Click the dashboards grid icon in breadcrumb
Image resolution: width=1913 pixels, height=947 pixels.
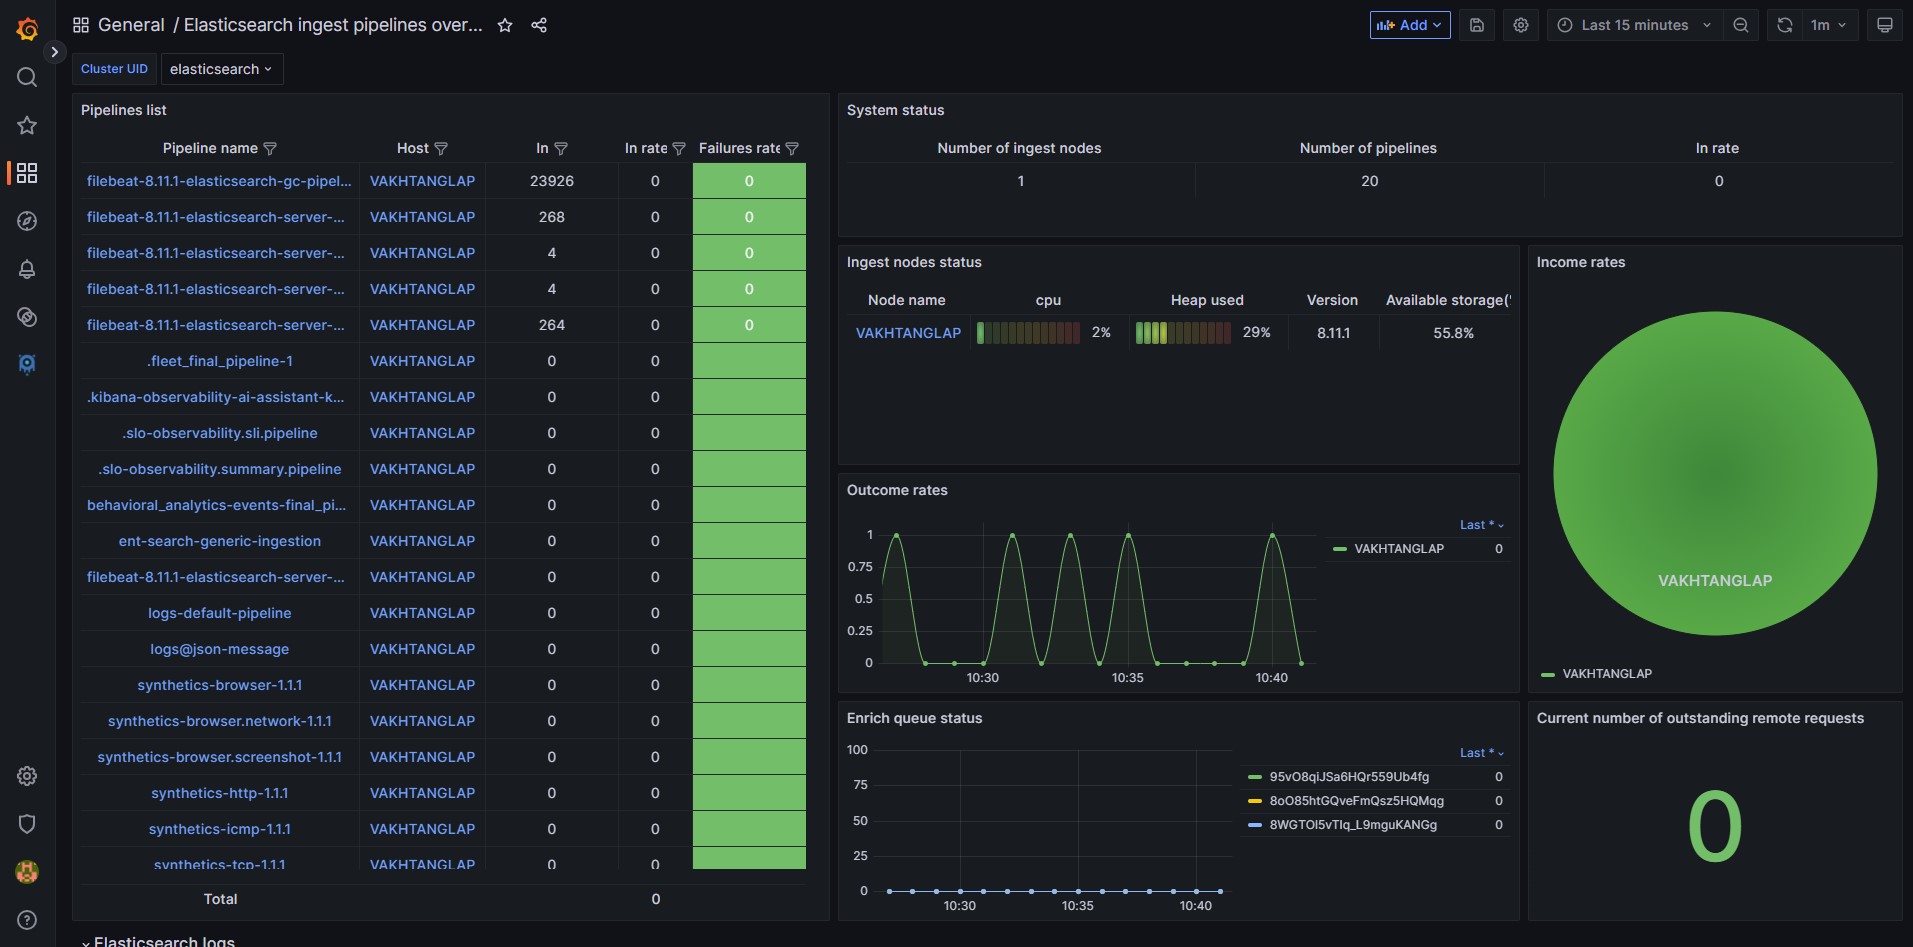(81, 25)
